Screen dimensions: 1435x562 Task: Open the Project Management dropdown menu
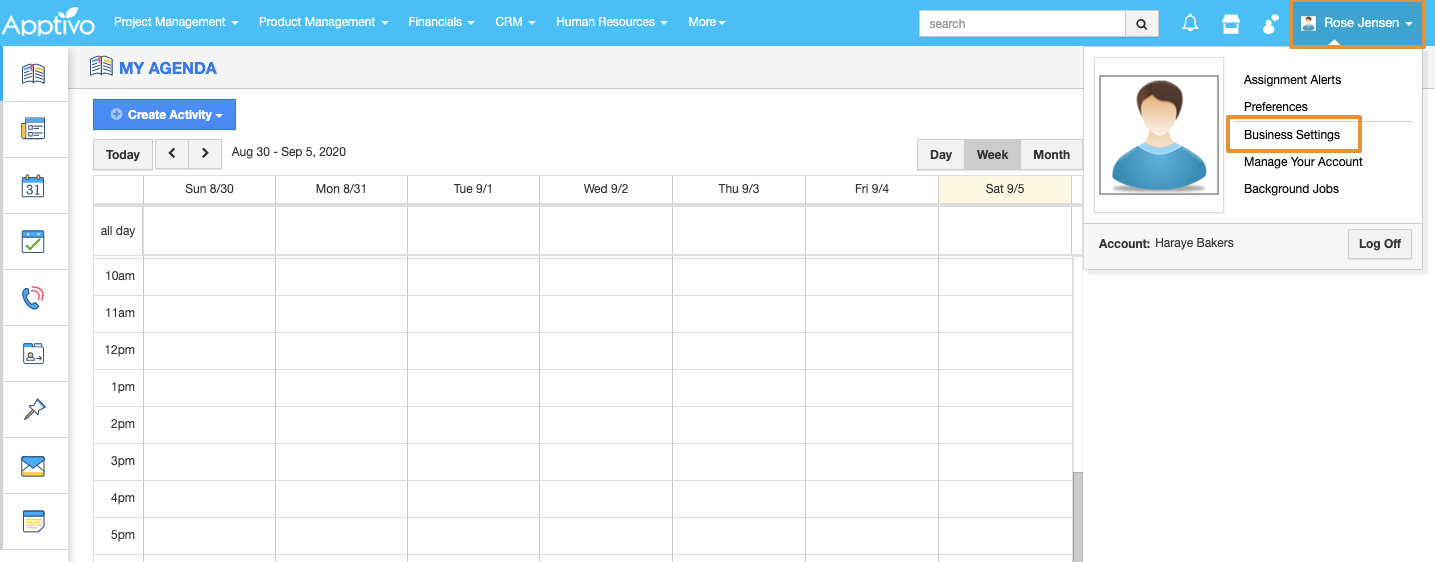click(x=176, y=22)
